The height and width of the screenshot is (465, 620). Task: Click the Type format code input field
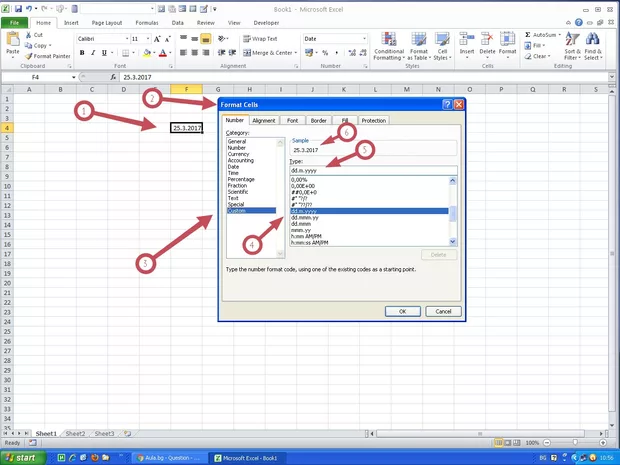point(372,170)
